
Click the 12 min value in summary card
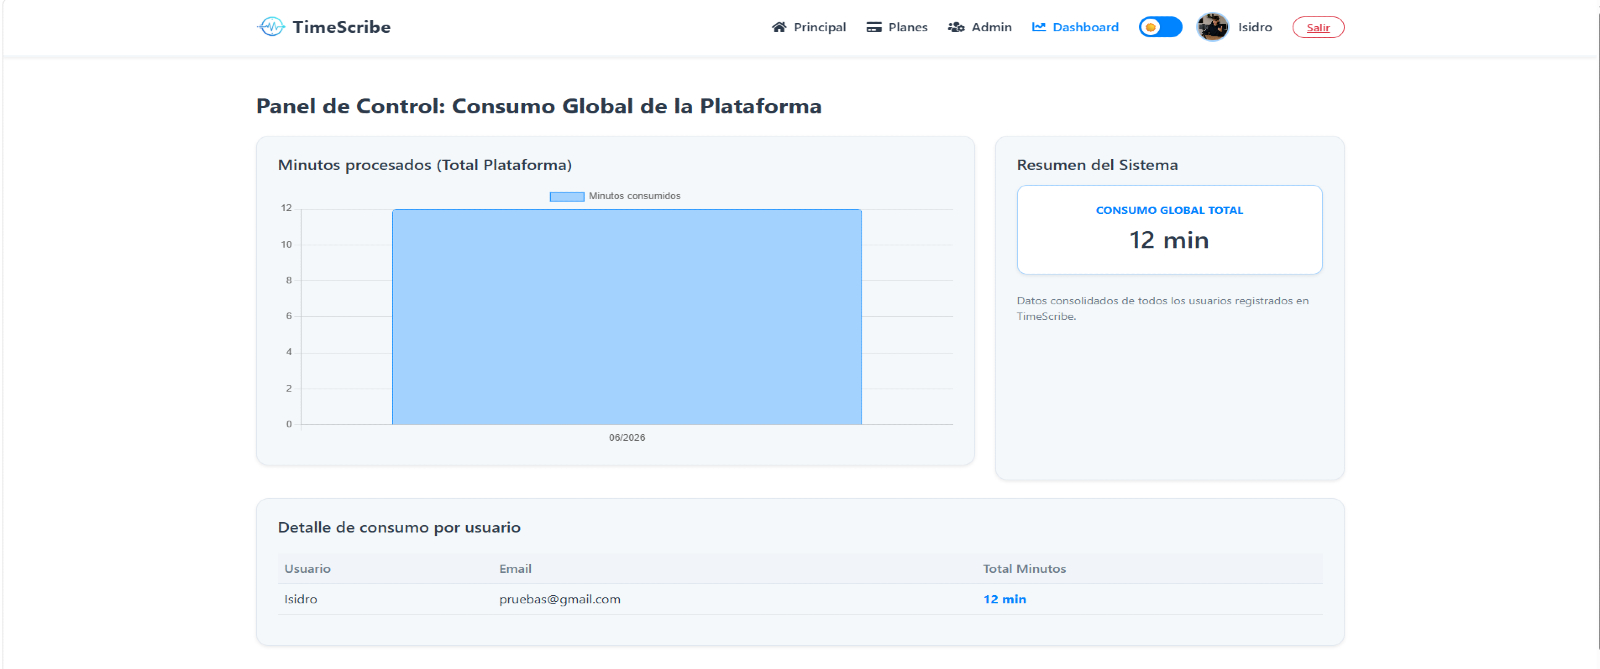1169,240
